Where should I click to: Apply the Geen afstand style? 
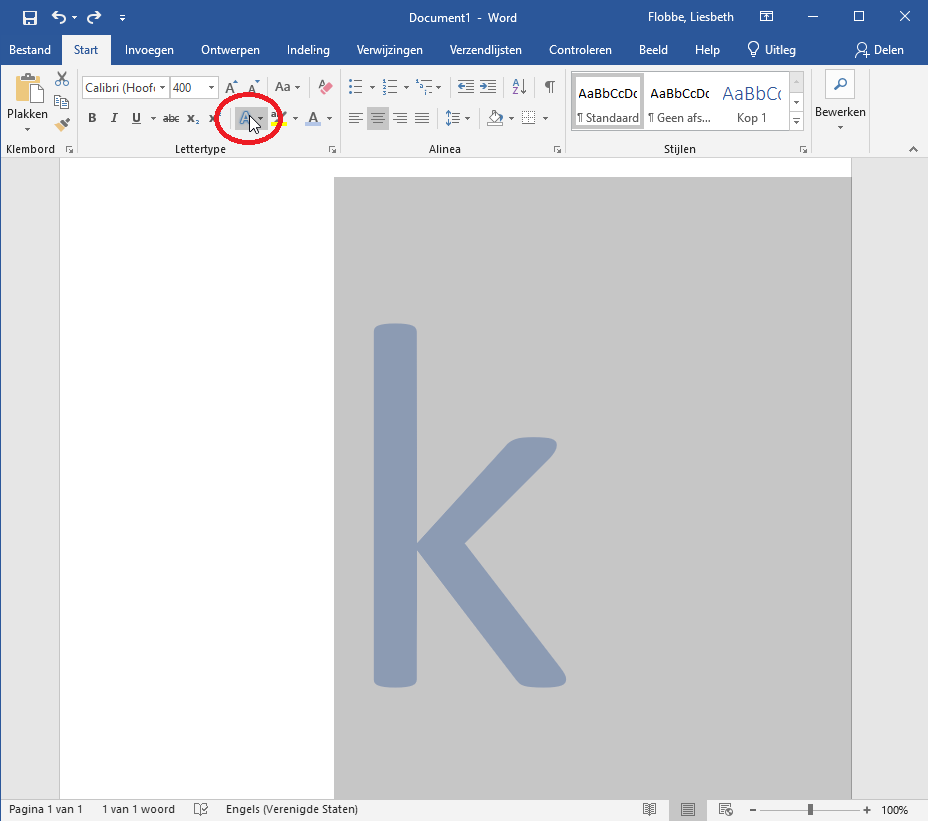click(x=679, y=101)
